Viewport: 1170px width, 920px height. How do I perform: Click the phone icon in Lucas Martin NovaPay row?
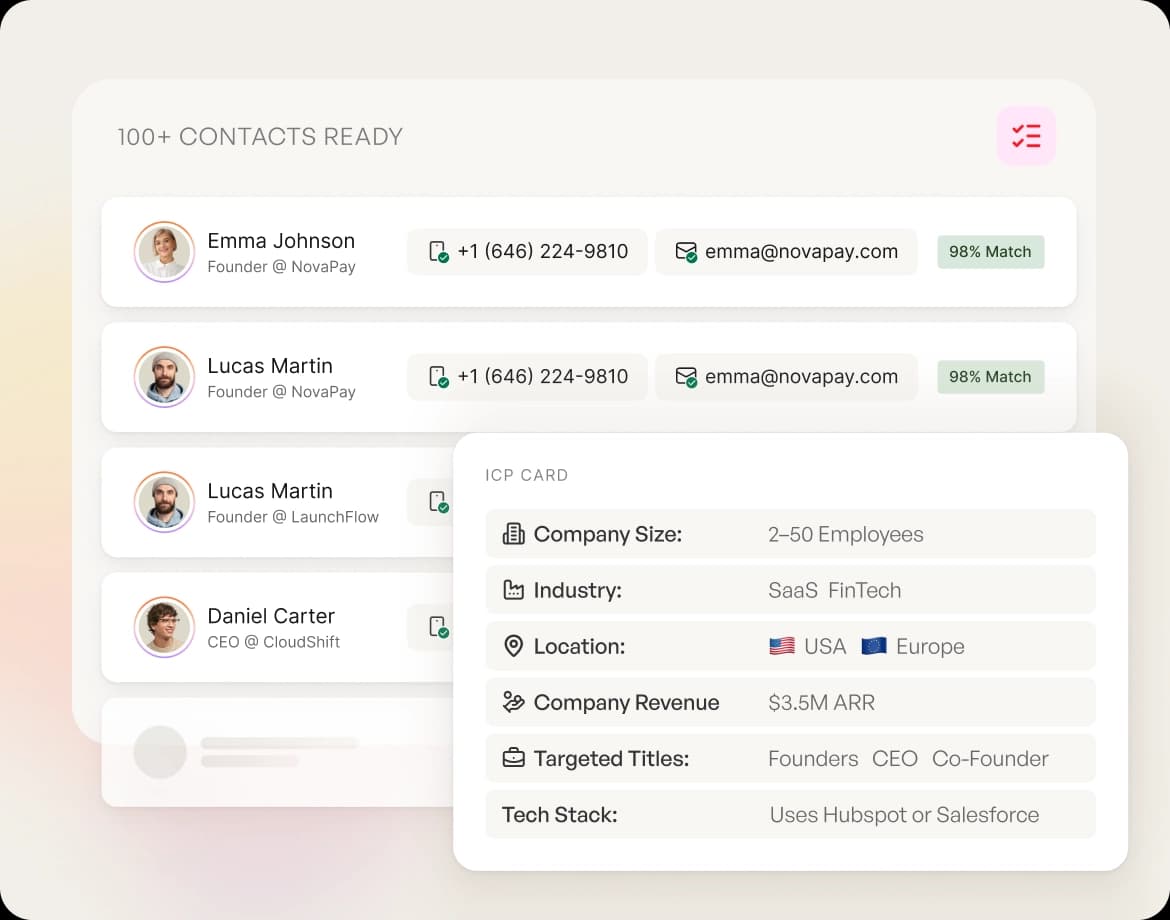point(438,377)
